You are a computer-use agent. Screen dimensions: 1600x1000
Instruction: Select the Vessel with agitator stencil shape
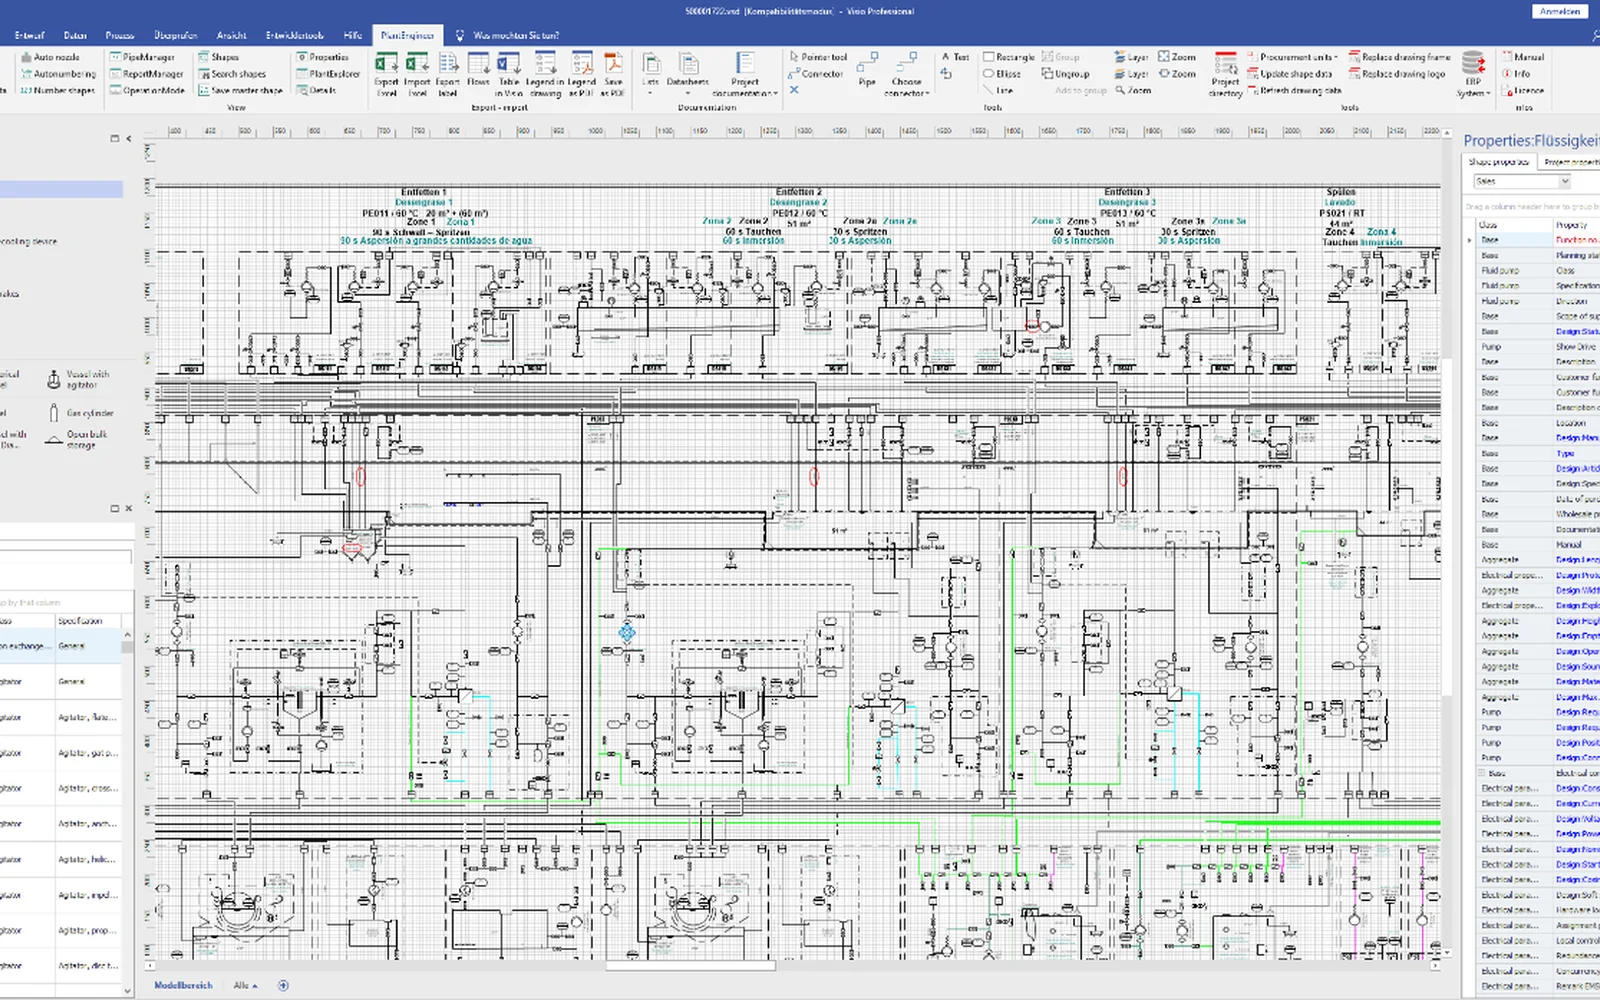tap(78, 379)
